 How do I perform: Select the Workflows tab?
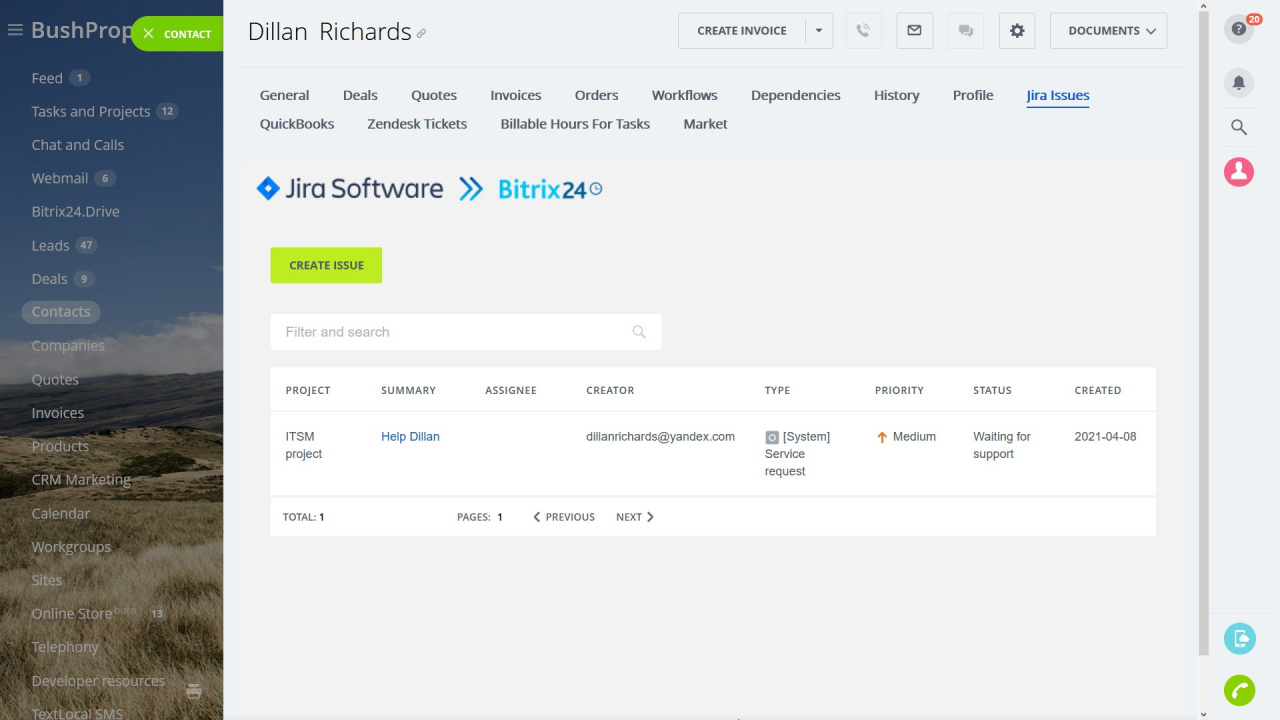685,95
